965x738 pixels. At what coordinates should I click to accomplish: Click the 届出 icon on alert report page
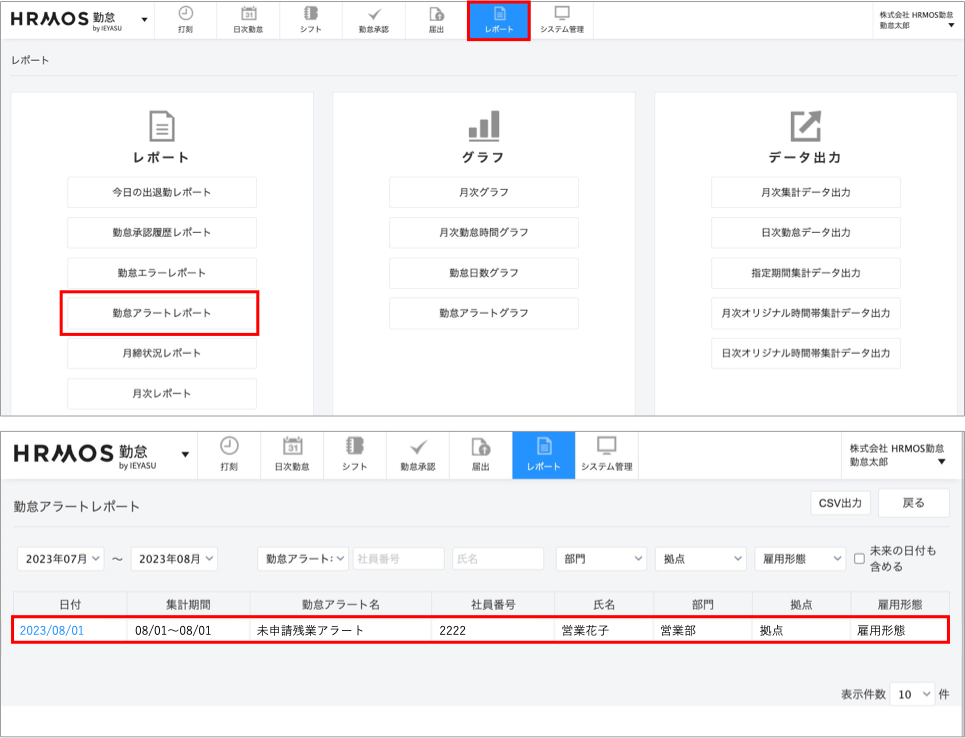480,447
